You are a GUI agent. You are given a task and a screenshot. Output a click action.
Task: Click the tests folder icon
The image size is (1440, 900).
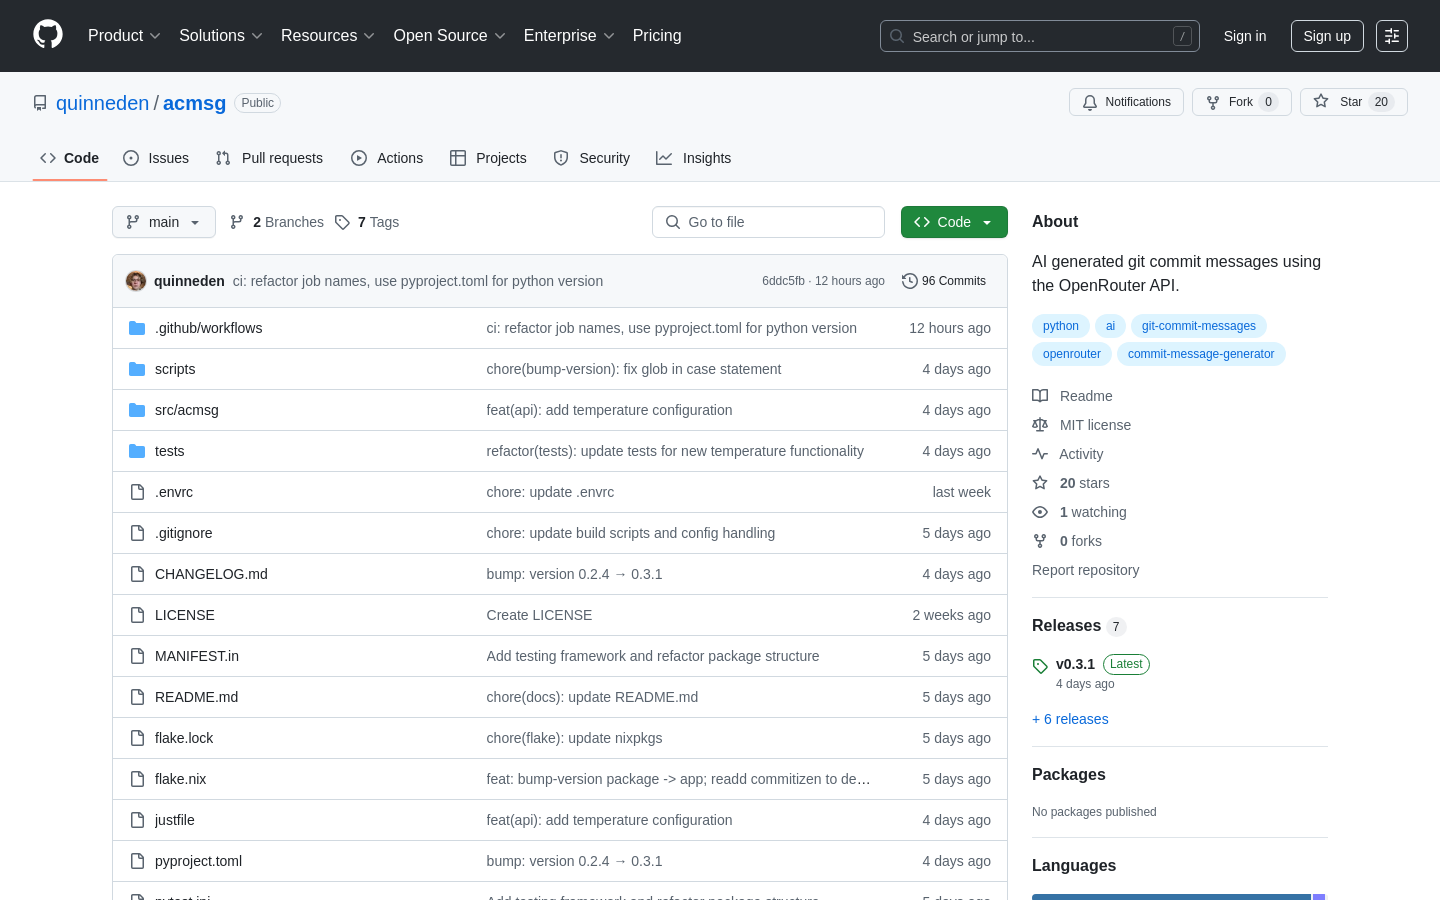click(x=137, y=451)
